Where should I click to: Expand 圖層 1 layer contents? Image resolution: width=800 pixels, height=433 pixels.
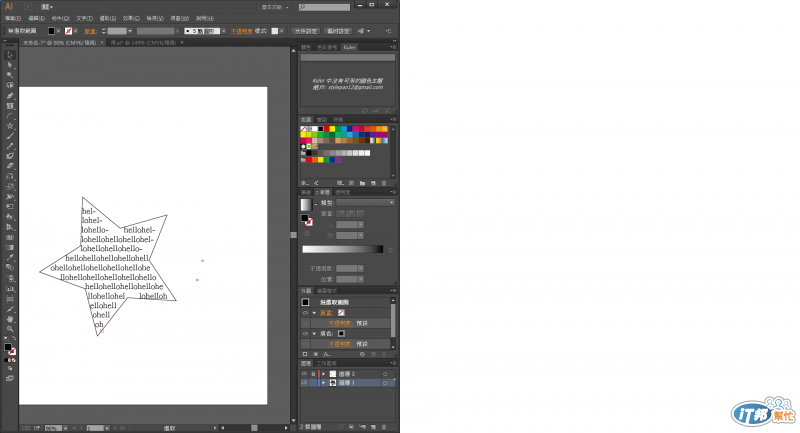tap(323, 383)
